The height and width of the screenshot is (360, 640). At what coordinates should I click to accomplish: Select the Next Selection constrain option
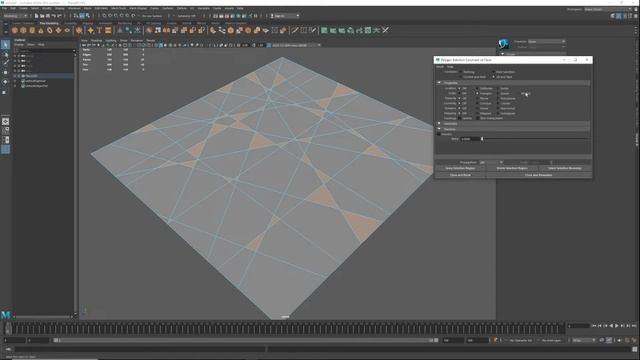coord(493,72)
